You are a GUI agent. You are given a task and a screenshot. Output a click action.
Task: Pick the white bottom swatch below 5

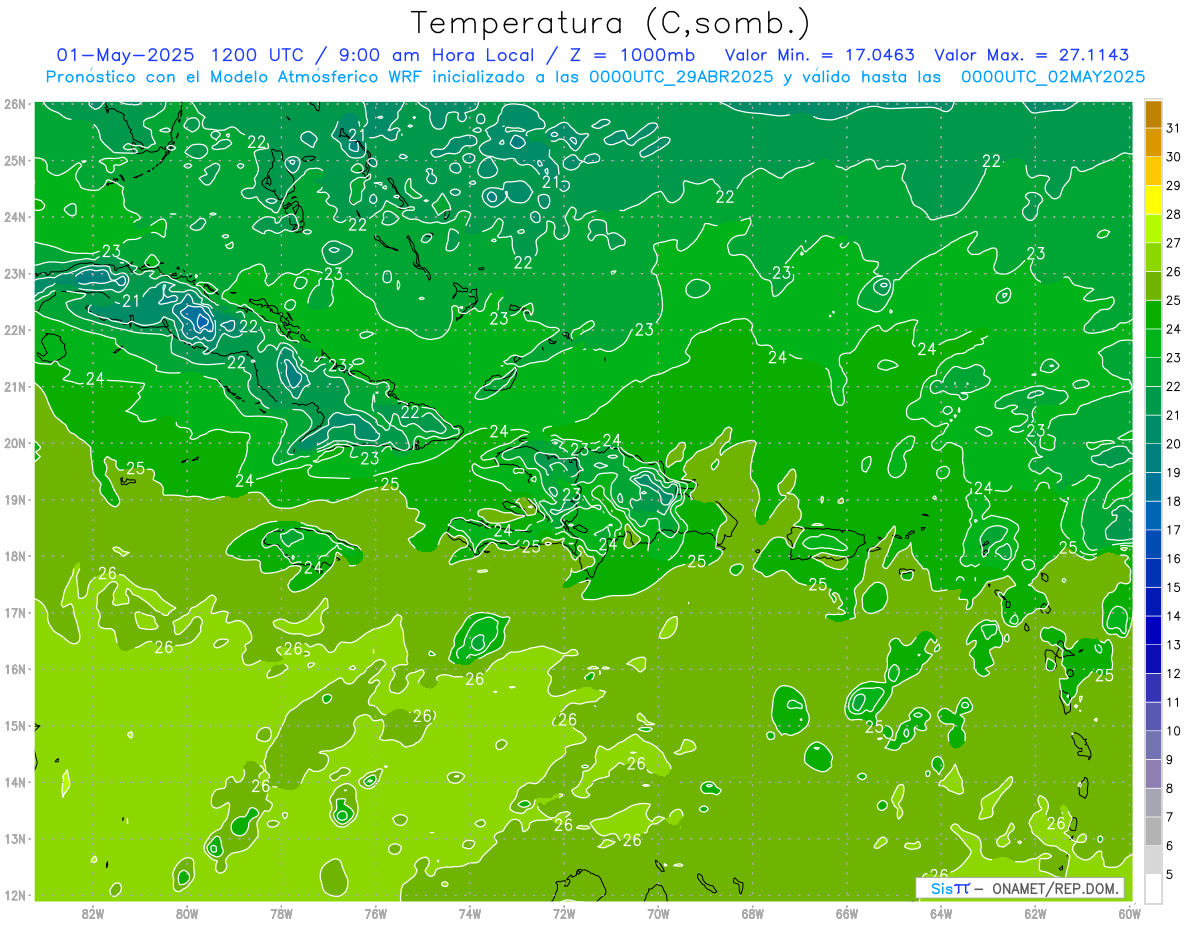coord(1153,888)
